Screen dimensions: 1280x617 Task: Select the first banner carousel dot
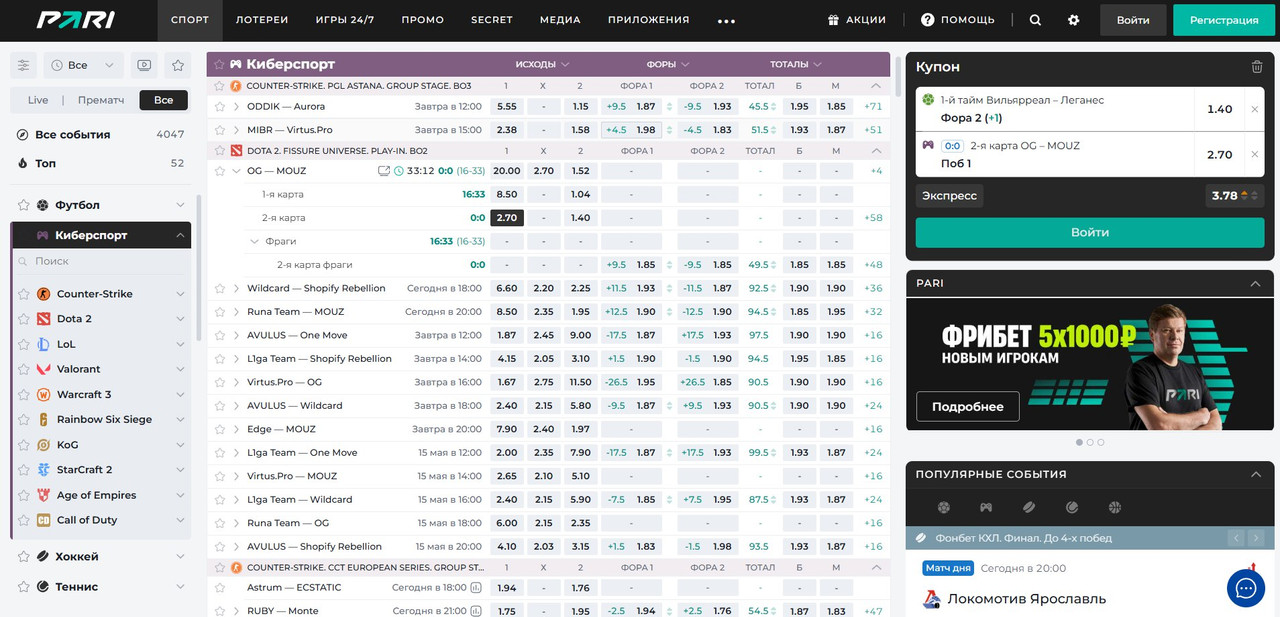pos(1079,442)
